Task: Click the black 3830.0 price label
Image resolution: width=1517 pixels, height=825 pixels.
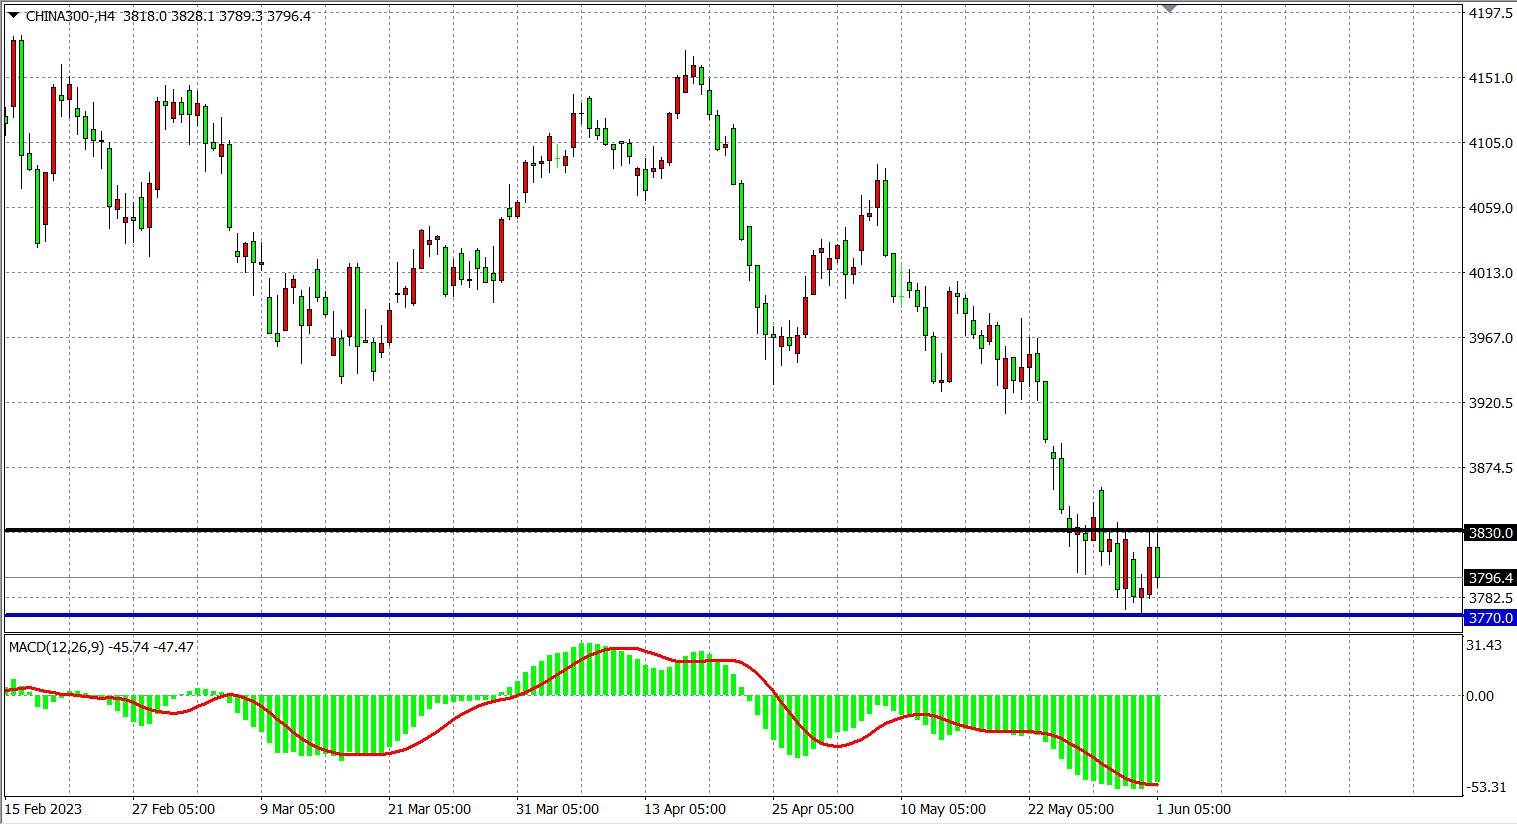Action: pos(1489,533)
